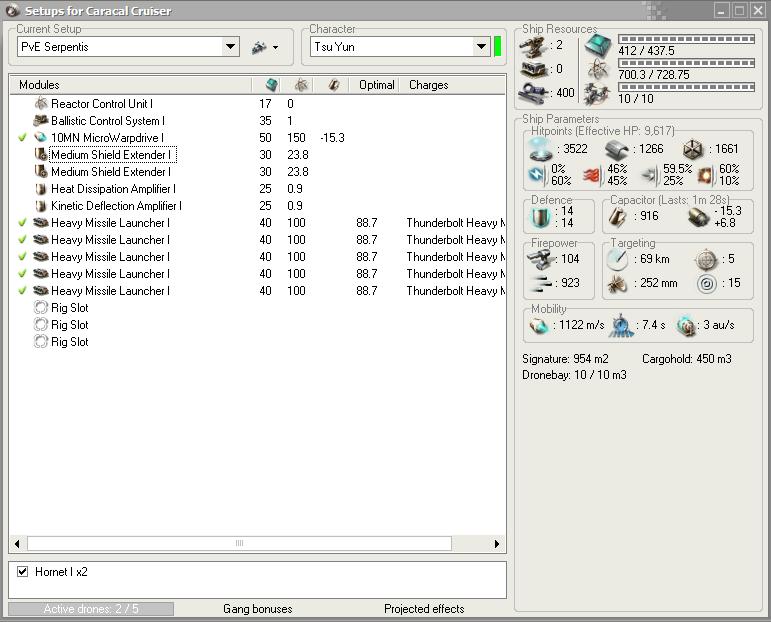Click the drone resource icon beside 10 / 10

(x=597, y=93)
